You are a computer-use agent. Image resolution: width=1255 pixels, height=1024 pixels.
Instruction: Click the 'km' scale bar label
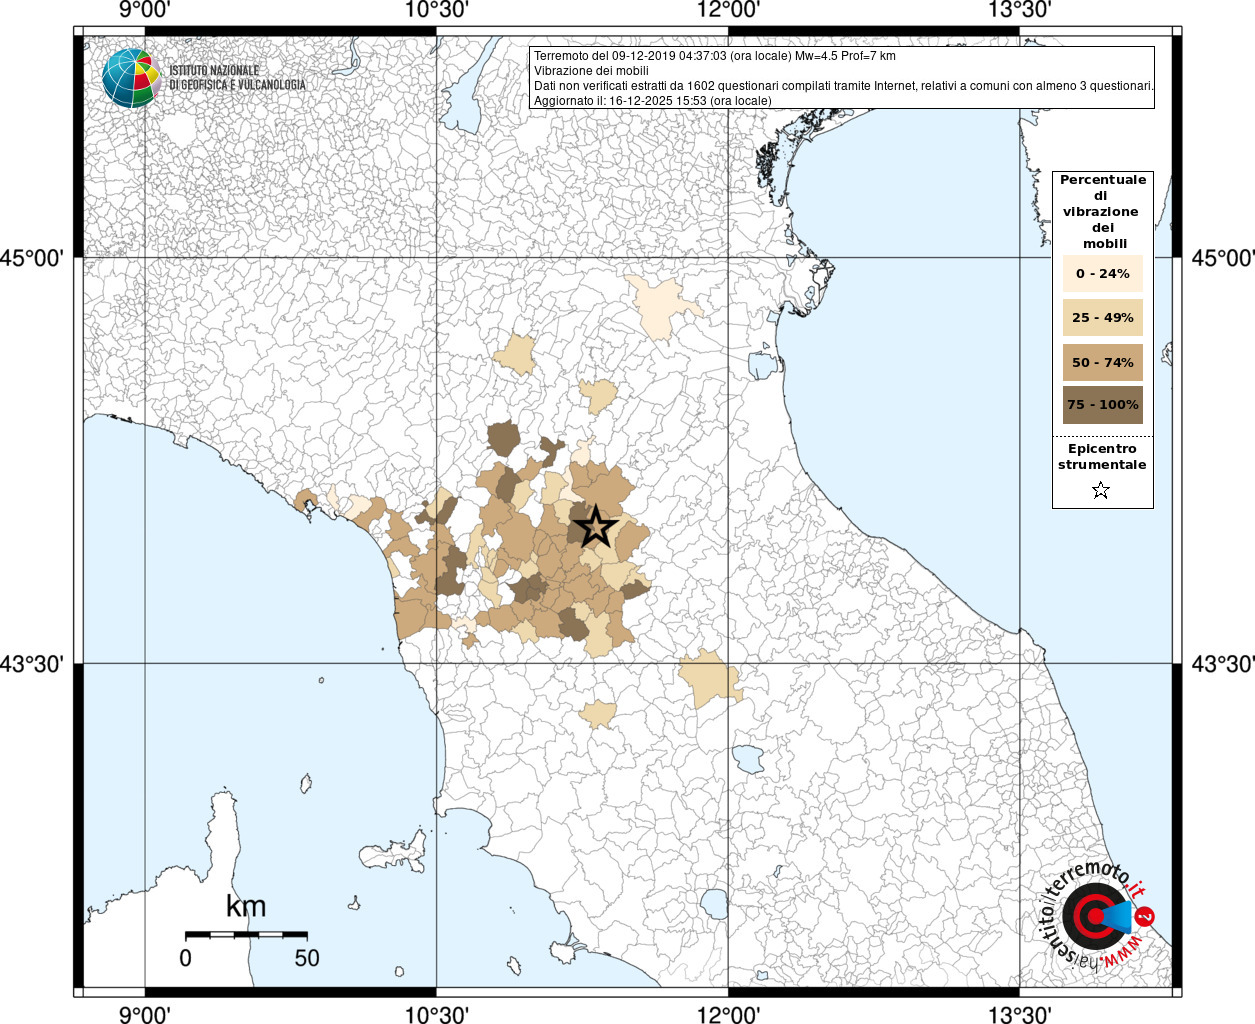point(246,906)
